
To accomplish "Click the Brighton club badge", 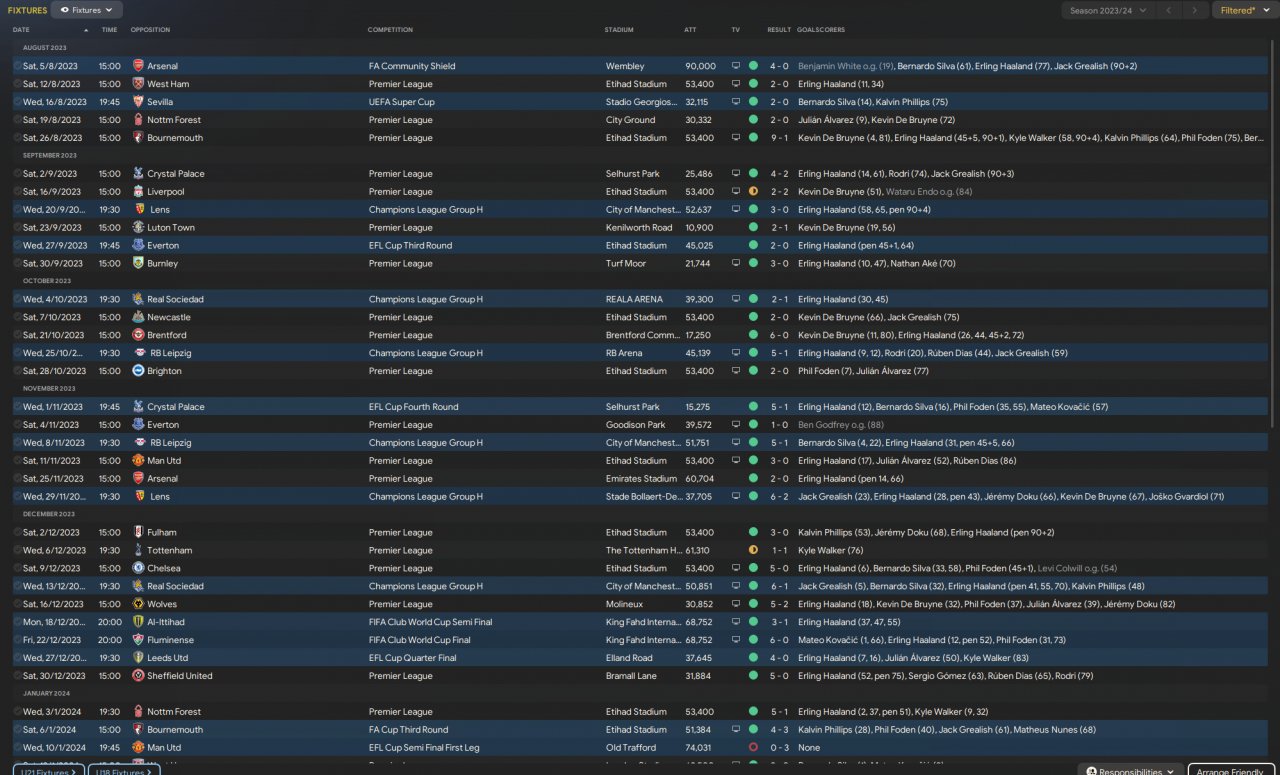I will pyautogui.click(x=138, y=371).
